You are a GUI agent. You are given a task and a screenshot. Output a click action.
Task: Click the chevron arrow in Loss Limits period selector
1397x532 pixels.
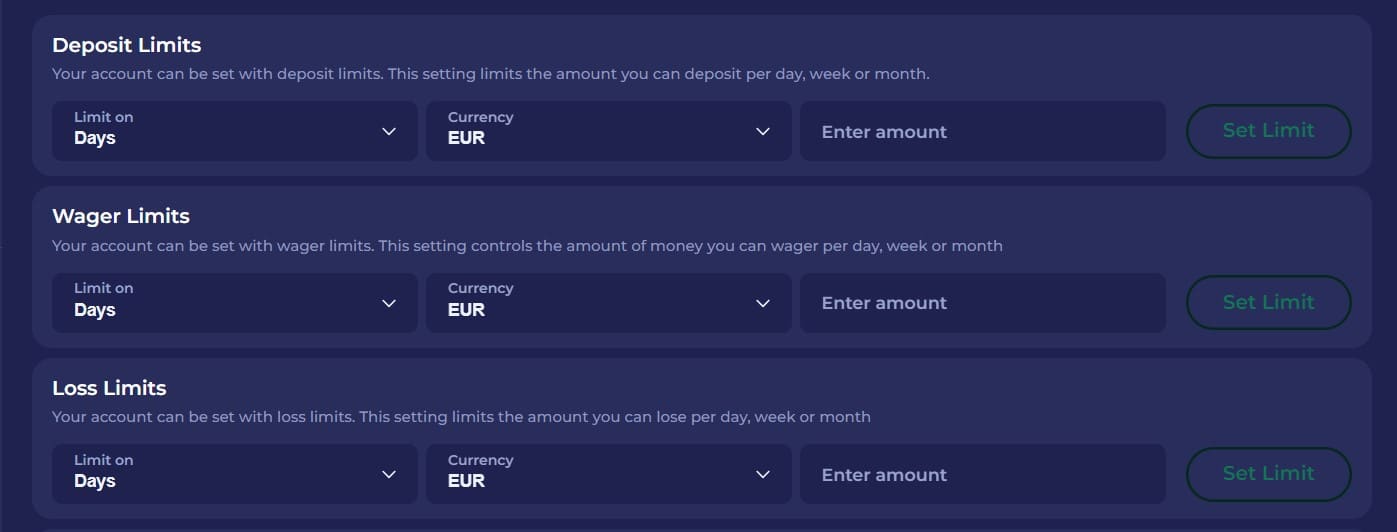coord(389,474)
